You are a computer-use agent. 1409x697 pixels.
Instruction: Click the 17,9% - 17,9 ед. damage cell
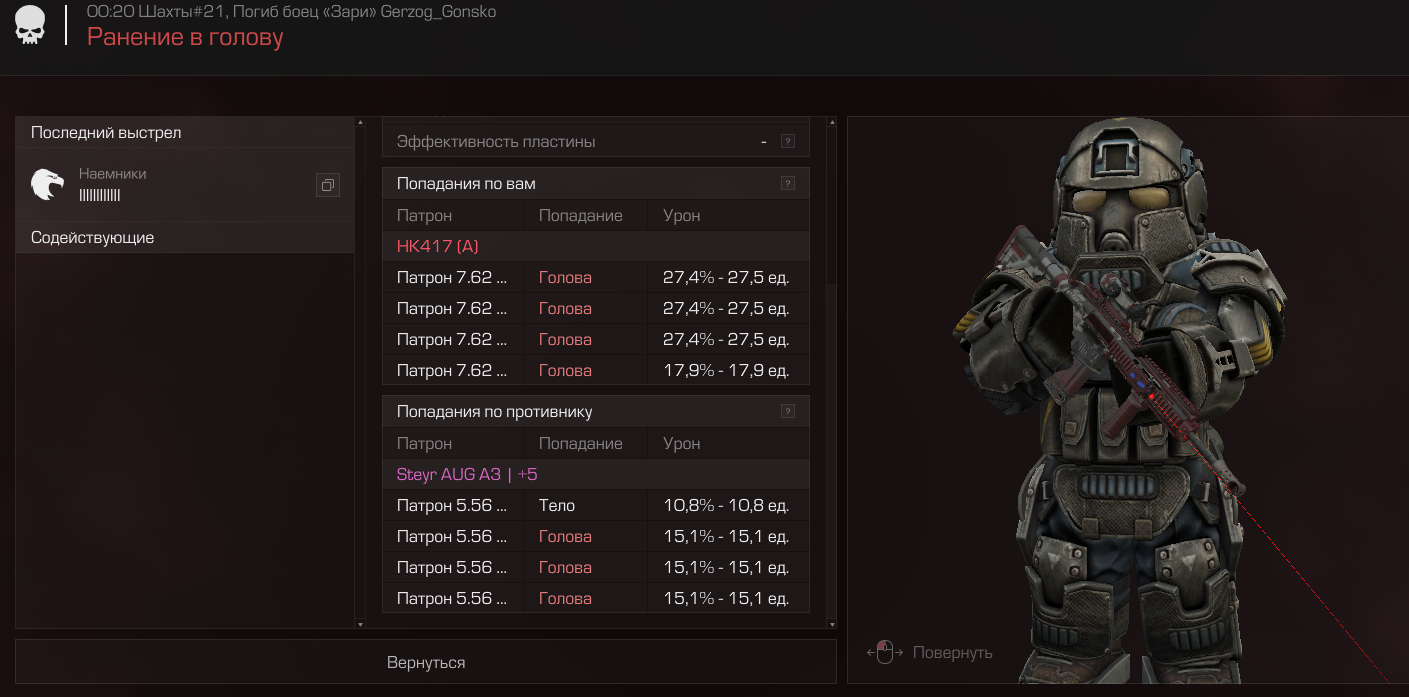(726, 370)
